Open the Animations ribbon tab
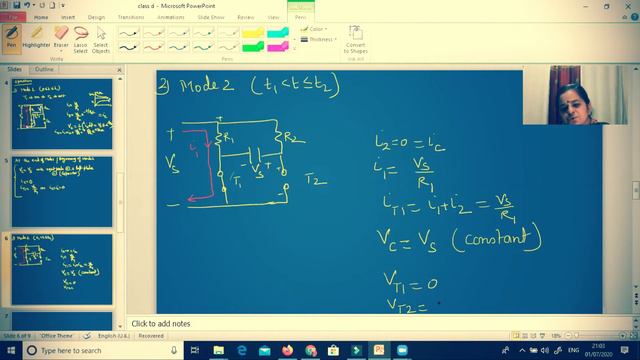640x360 pixels. pyautogui.click(x=171, y=17)
